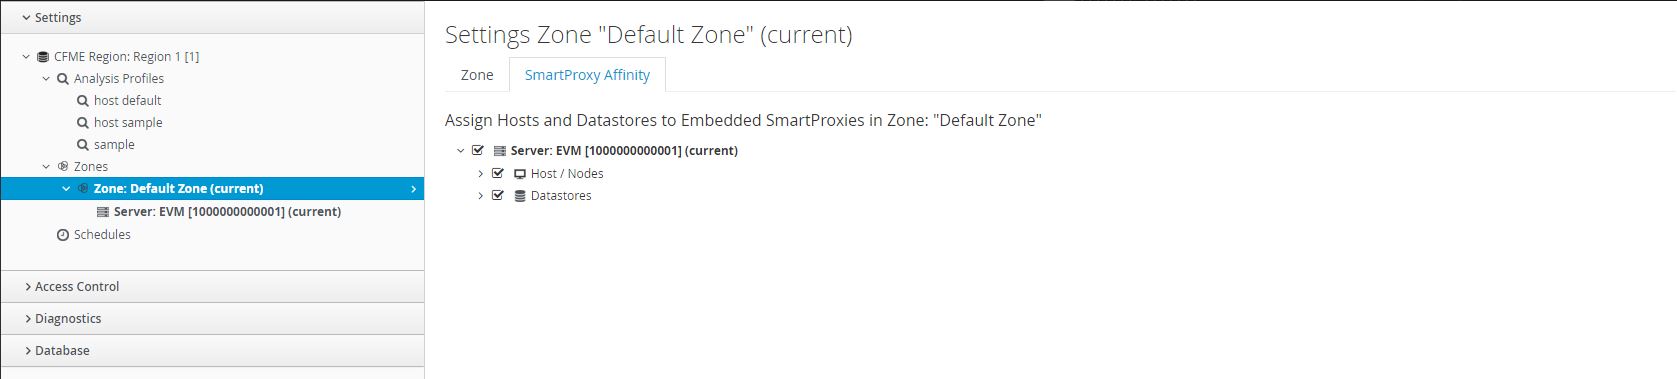Click the Schedules clock icon
The height and width of the screenshot is (379, 1677).
[63, 235]
